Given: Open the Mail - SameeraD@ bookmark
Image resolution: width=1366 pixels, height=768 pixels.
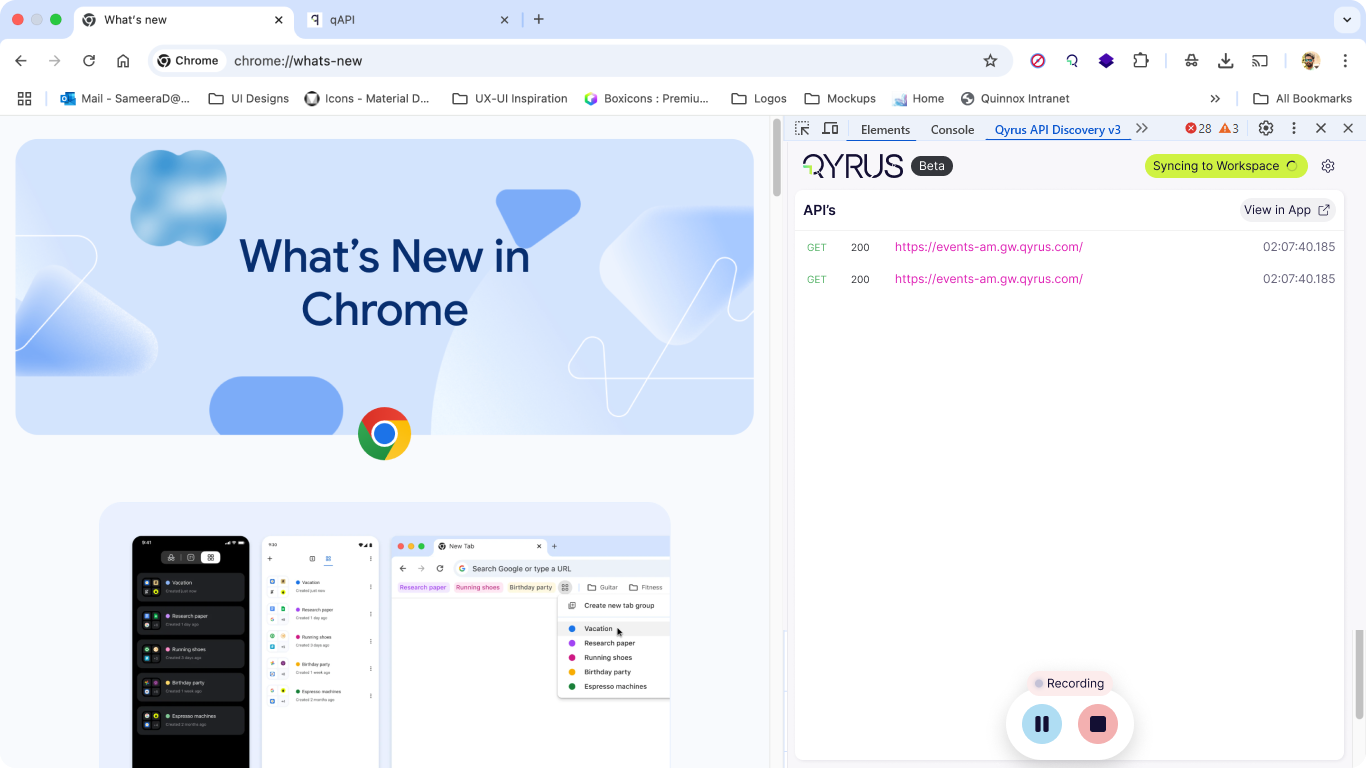Looking at the screenshot, I should (x=125, y=98).
